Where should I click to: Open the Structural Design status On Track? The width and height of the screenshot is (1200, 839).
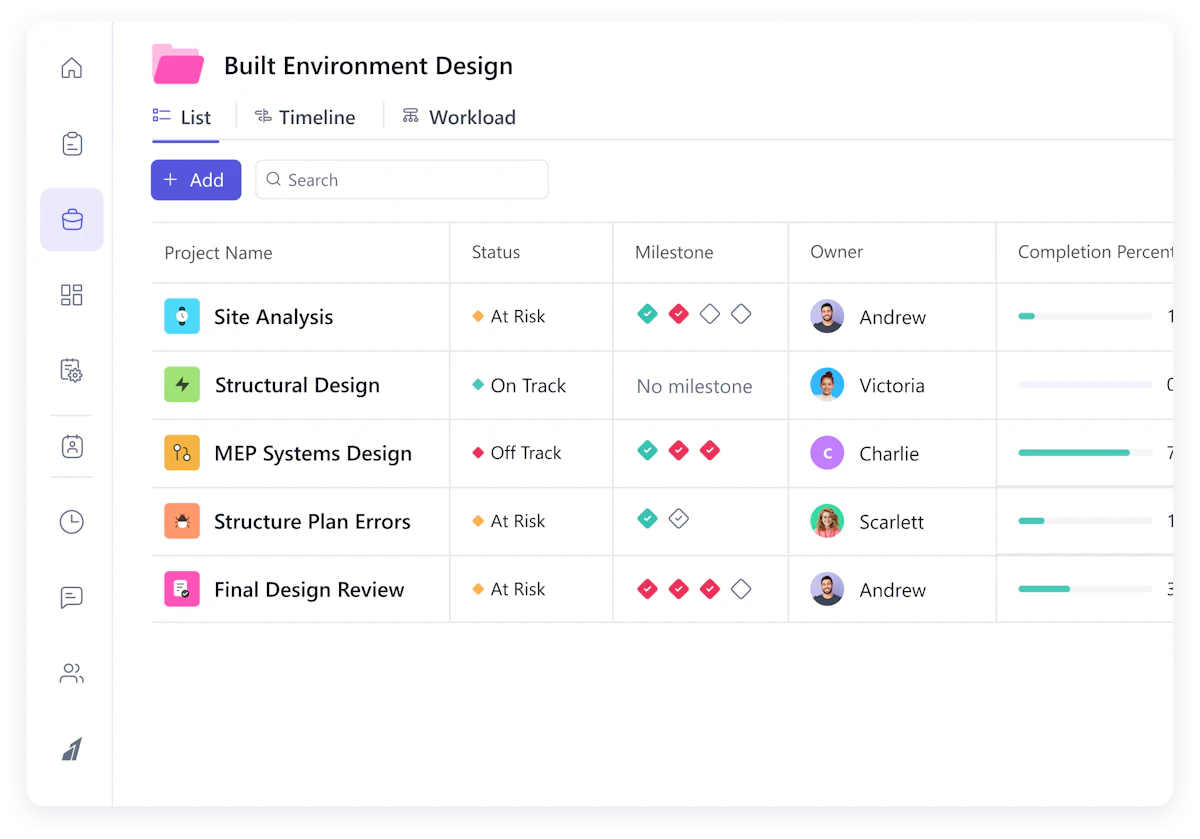tap(519, 385)
